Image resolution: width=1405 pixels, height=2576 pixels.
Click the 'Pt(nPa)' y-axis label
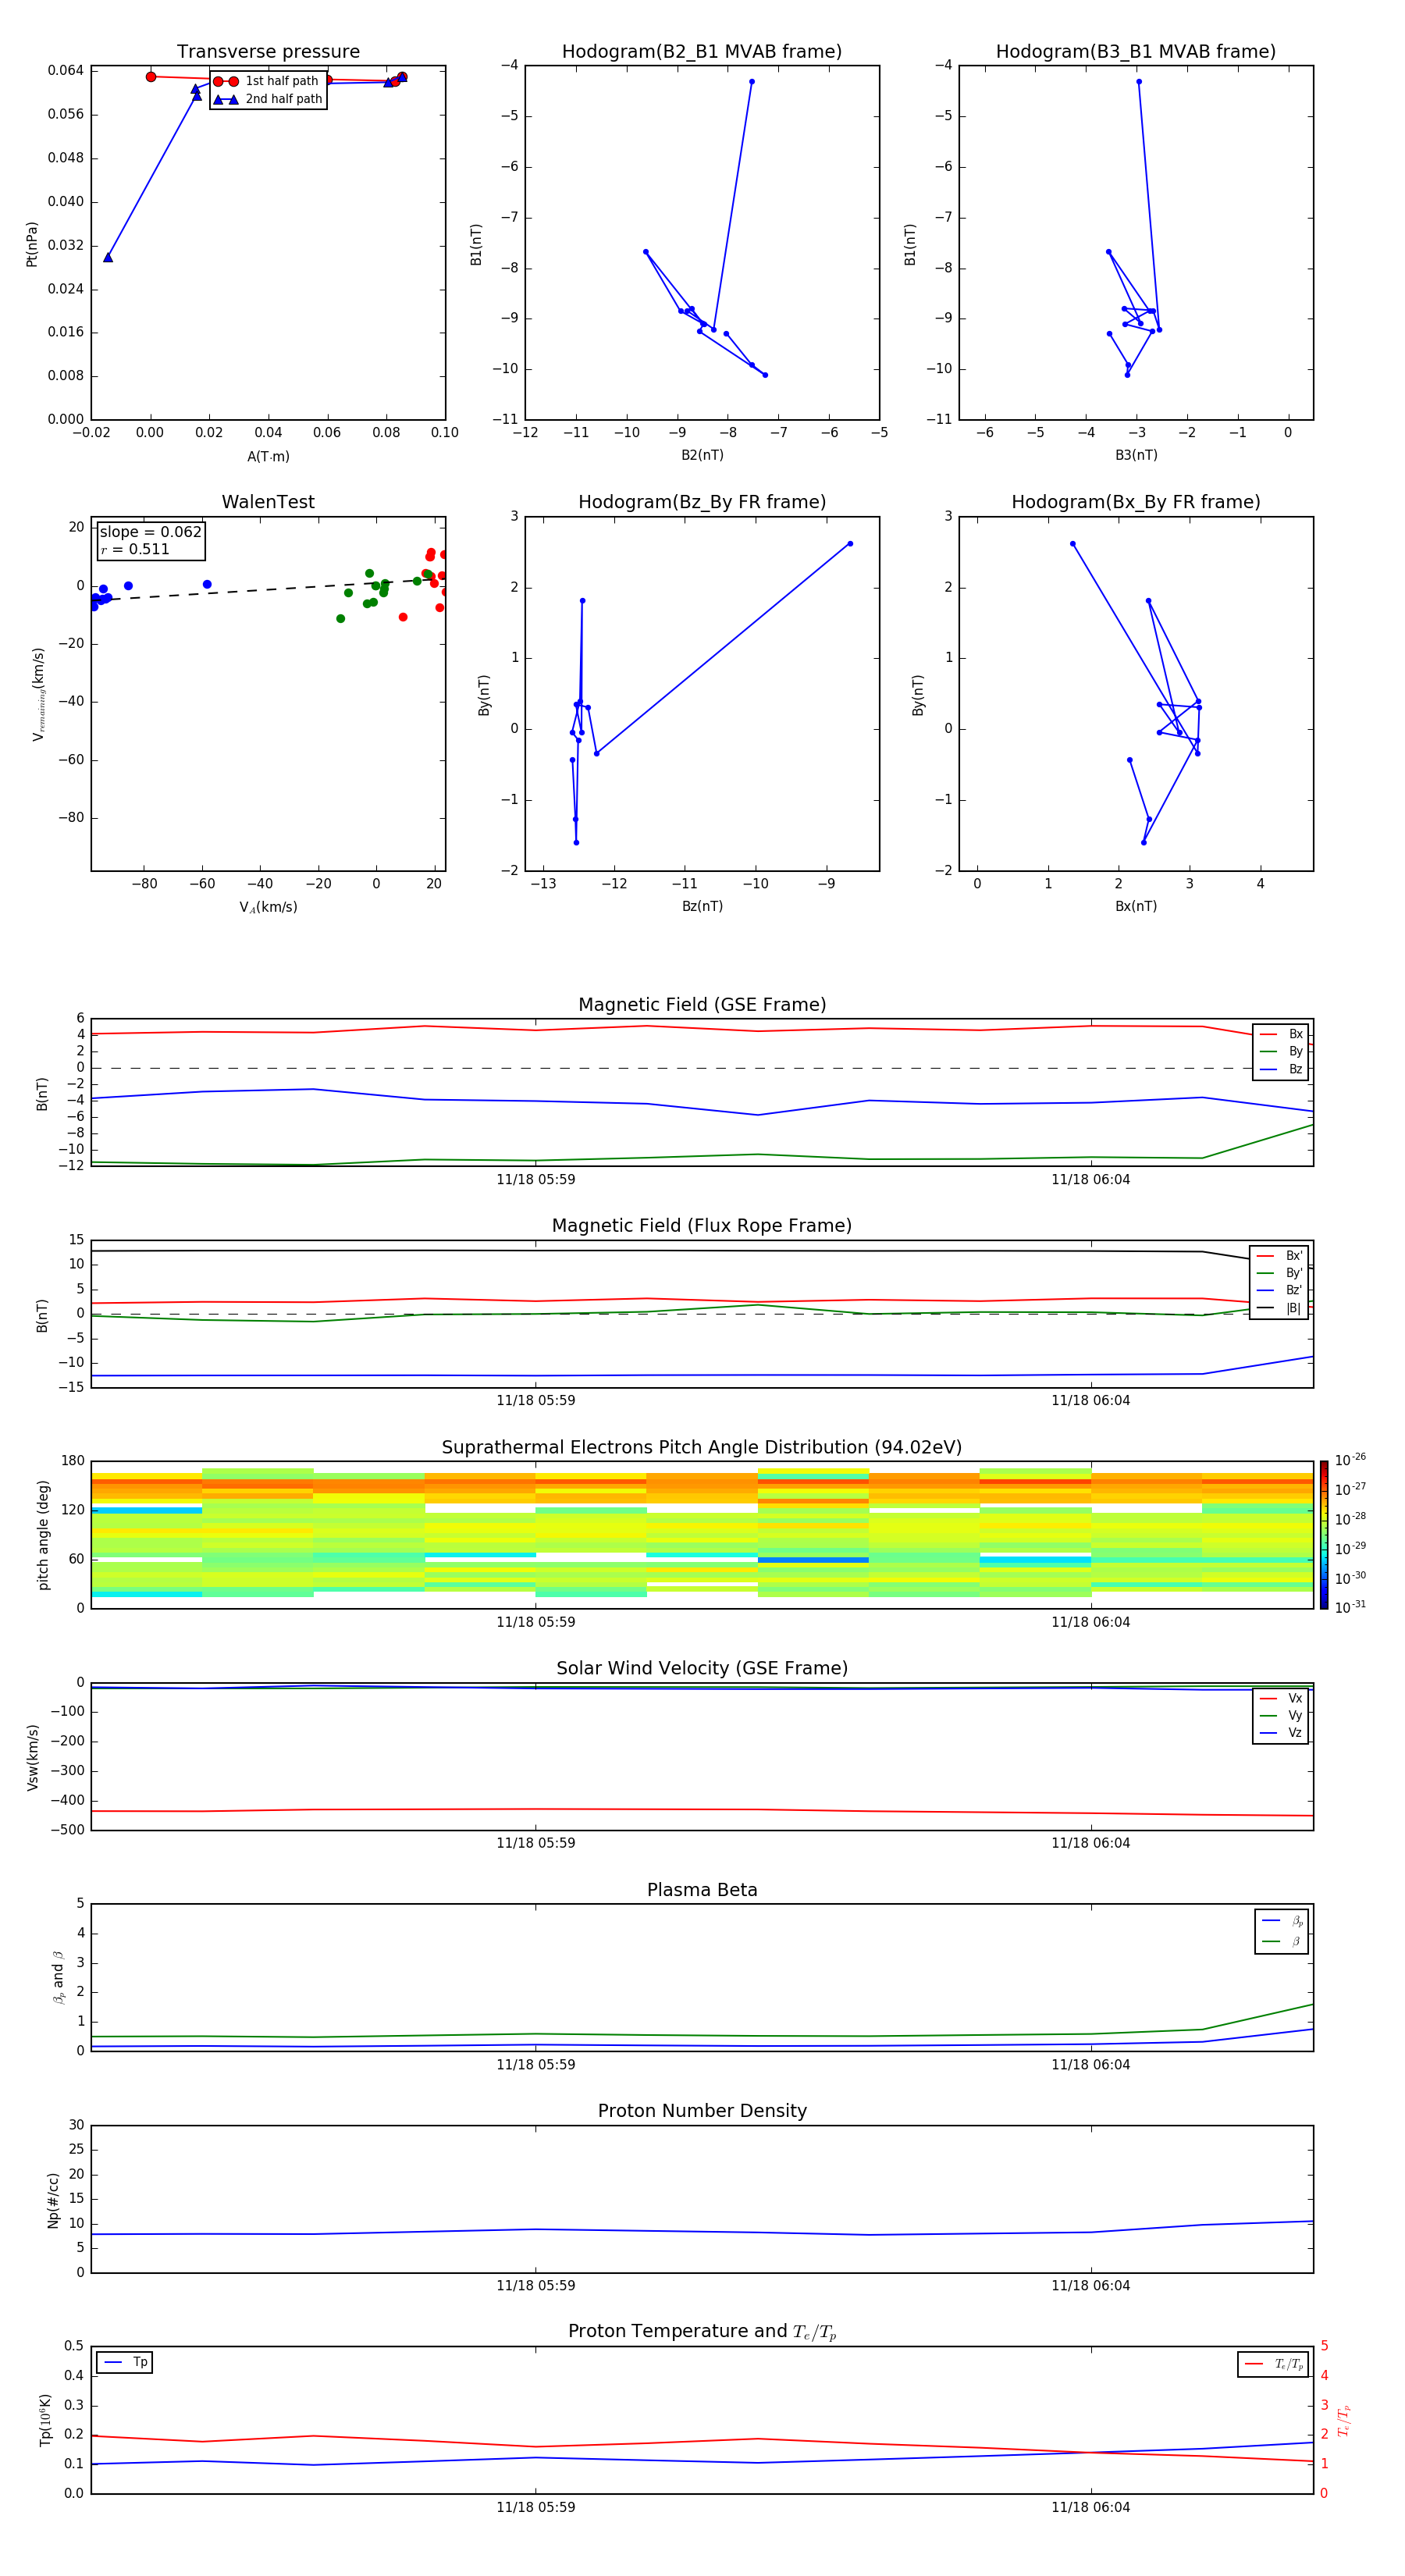pyautogui.click(x=32, y=244)
